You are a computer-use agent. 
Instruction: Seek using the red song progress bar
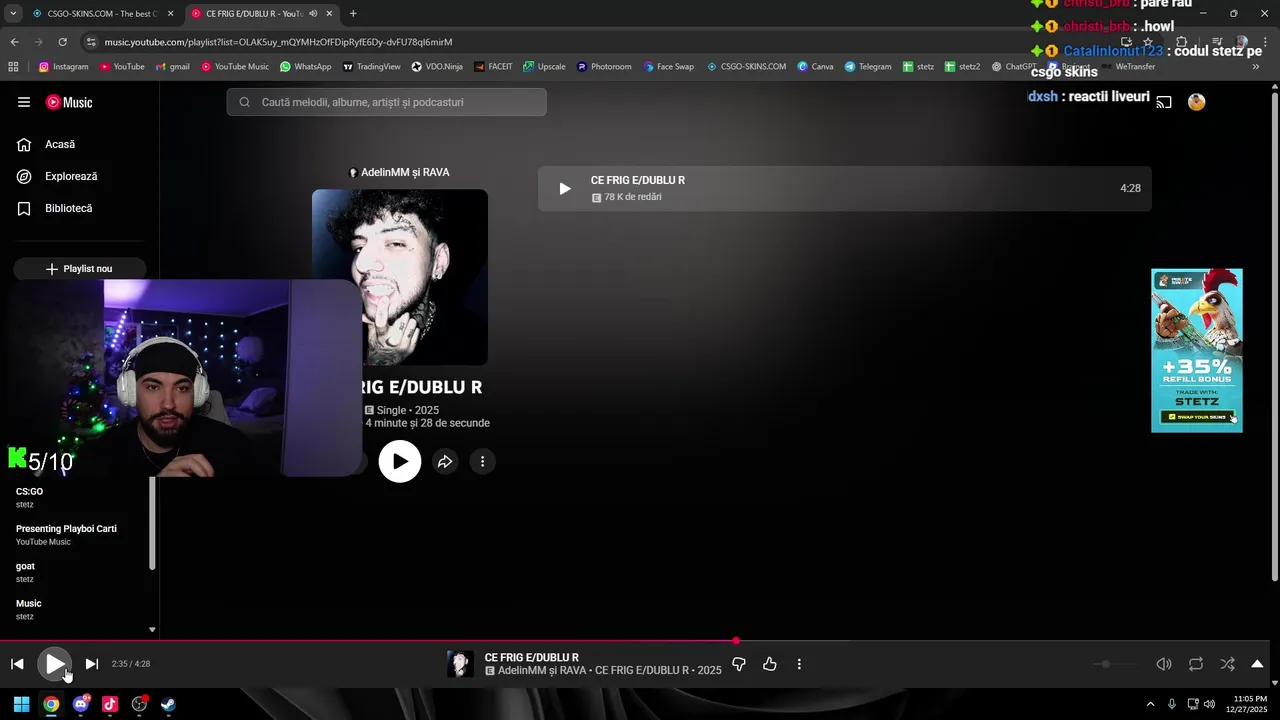pyautogui.click(x=640, y=641)
